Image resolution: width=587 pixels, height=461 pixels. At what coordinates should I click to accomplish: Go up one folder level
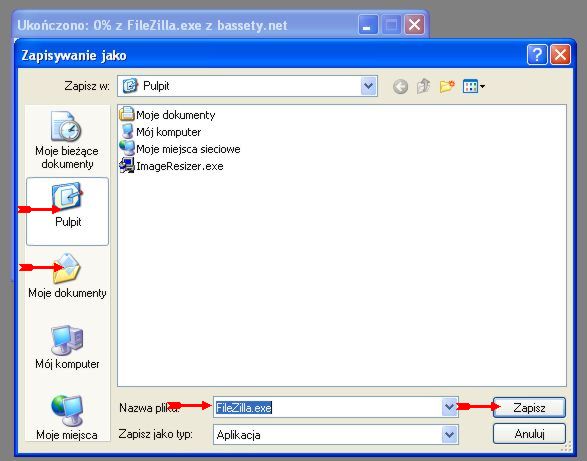point(423,86)
